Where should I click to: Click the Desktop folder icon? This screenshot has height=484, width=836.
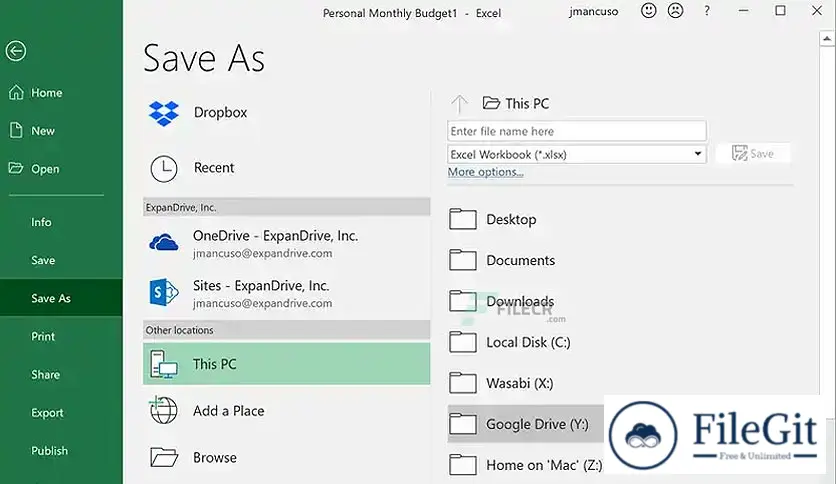pyautogui.click(x=463, y=219)
